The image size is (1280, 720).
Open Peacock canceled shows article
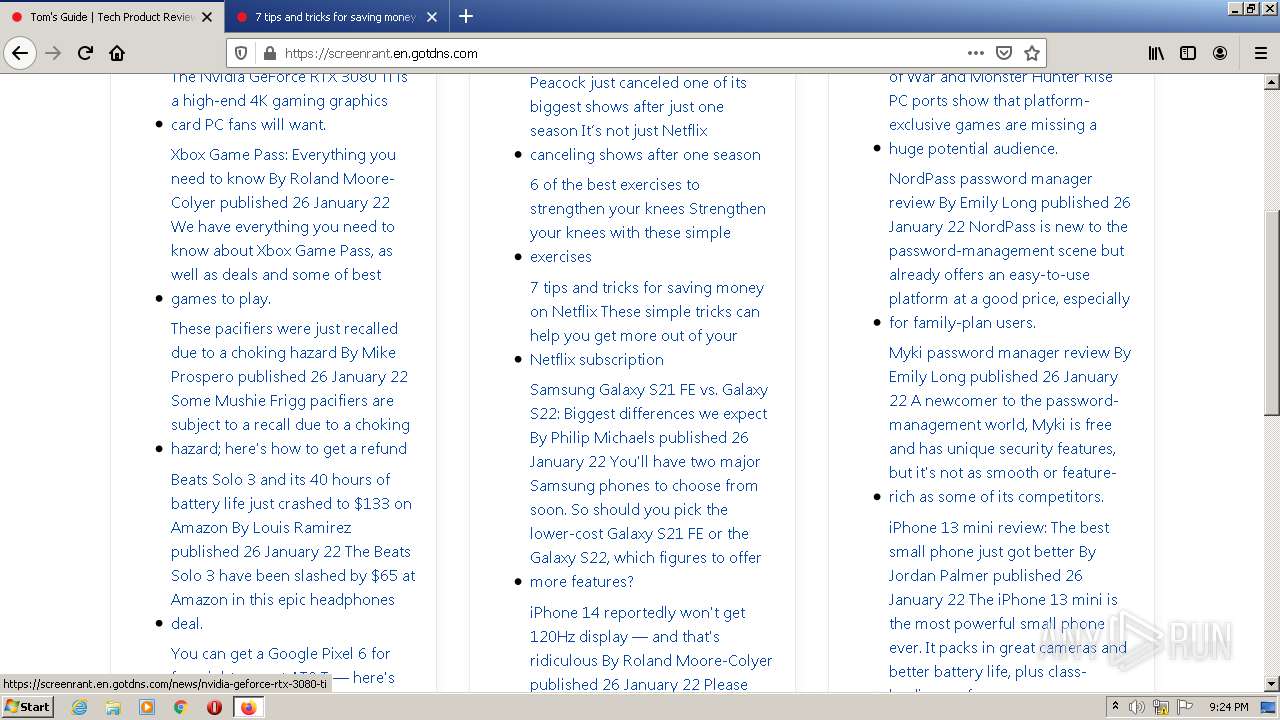pyautogui.click(x=645, y=118)
